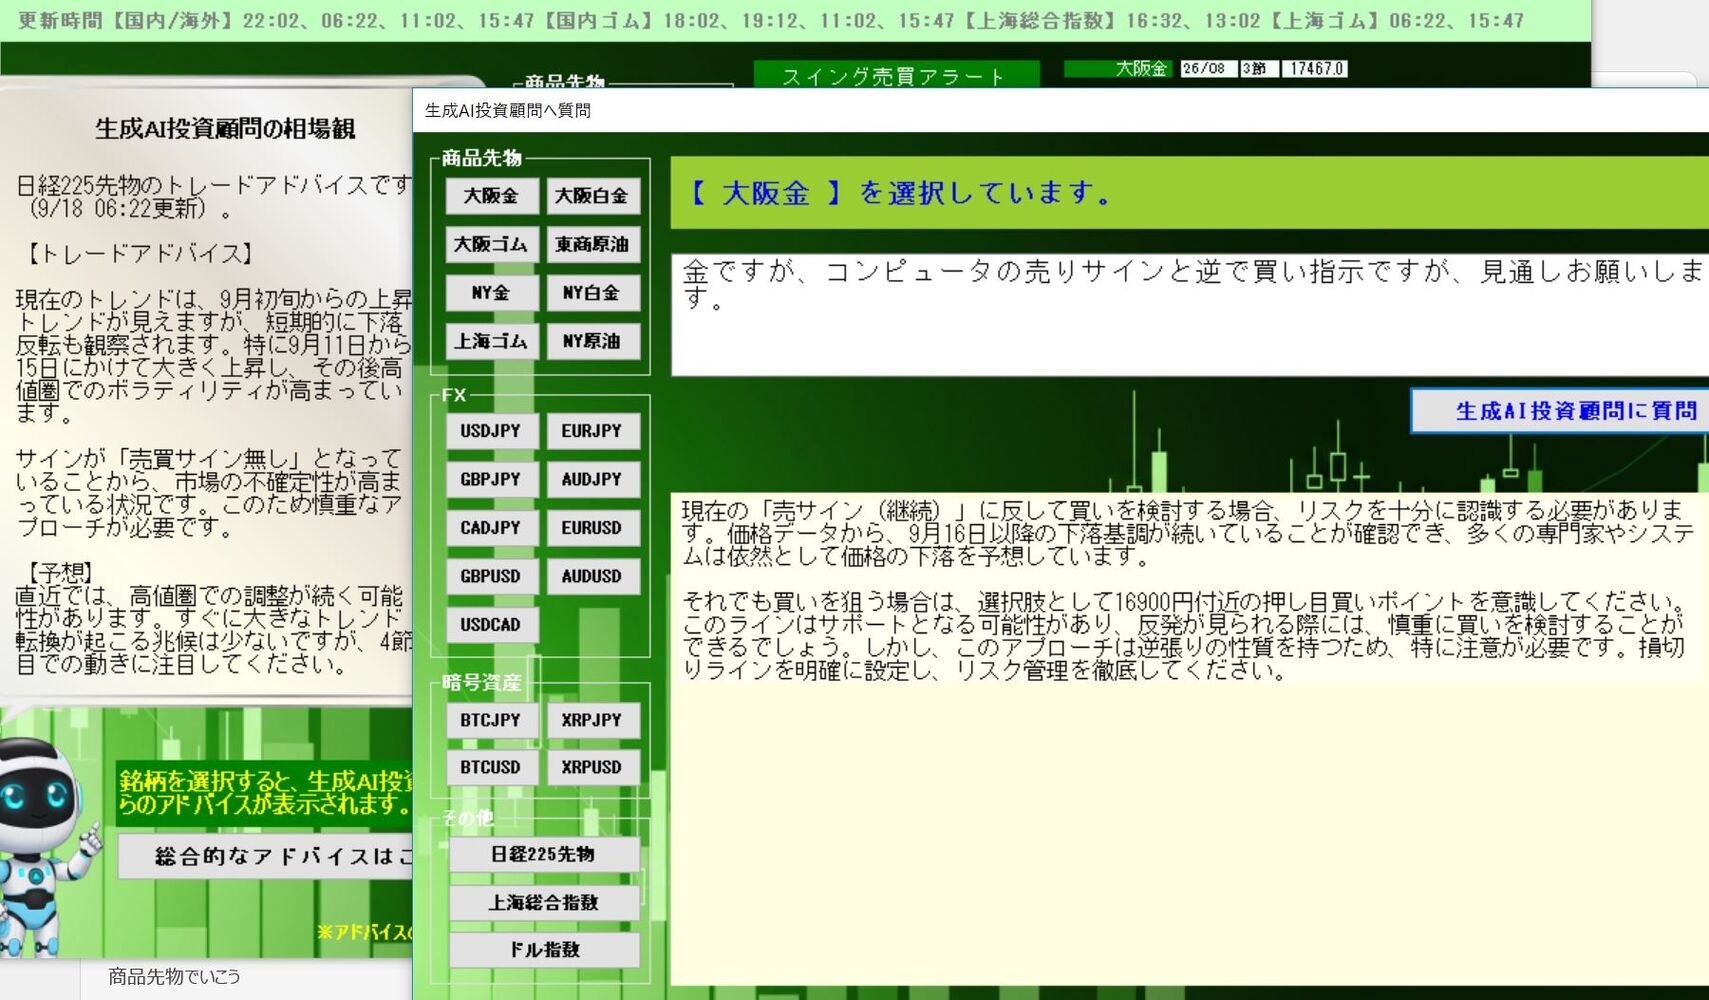
Task: Click 生成AI投資顧問の相場観 heading
Action: pos(225,129)
